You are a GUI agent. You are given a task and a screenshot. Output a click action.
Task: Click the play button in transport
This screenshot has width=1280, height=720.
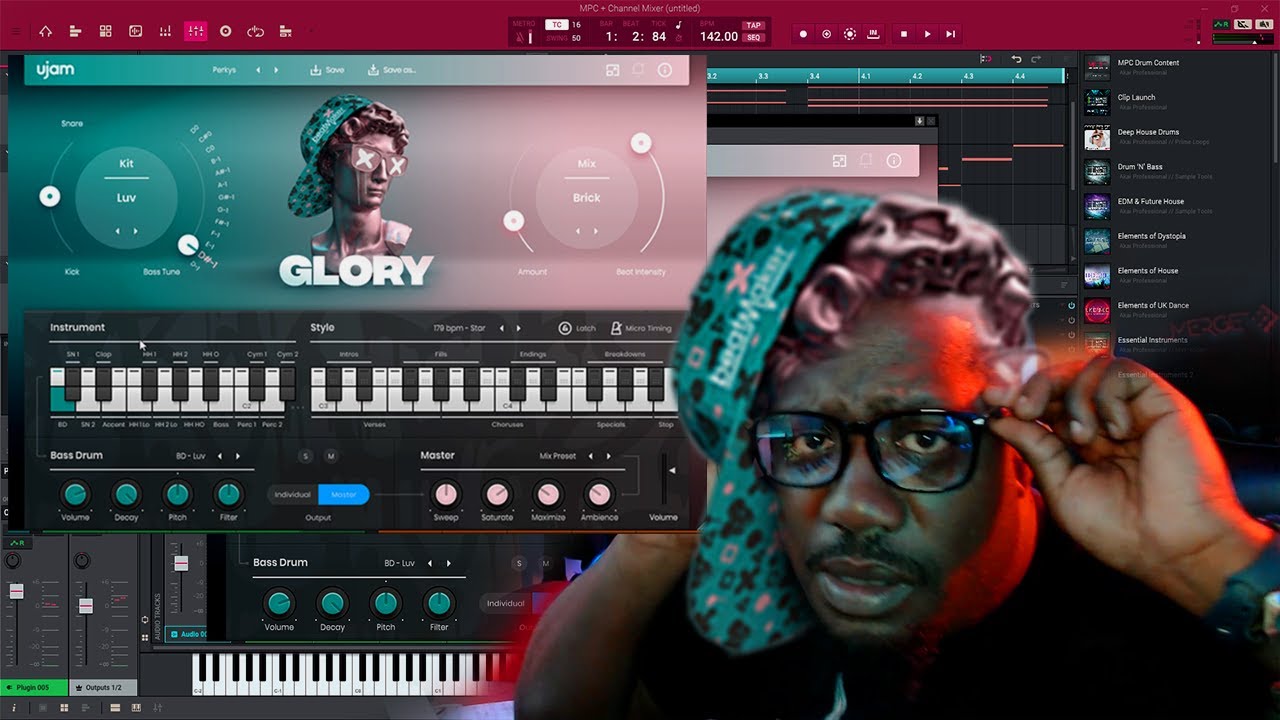pyautogui.click(x=927, y=34)
